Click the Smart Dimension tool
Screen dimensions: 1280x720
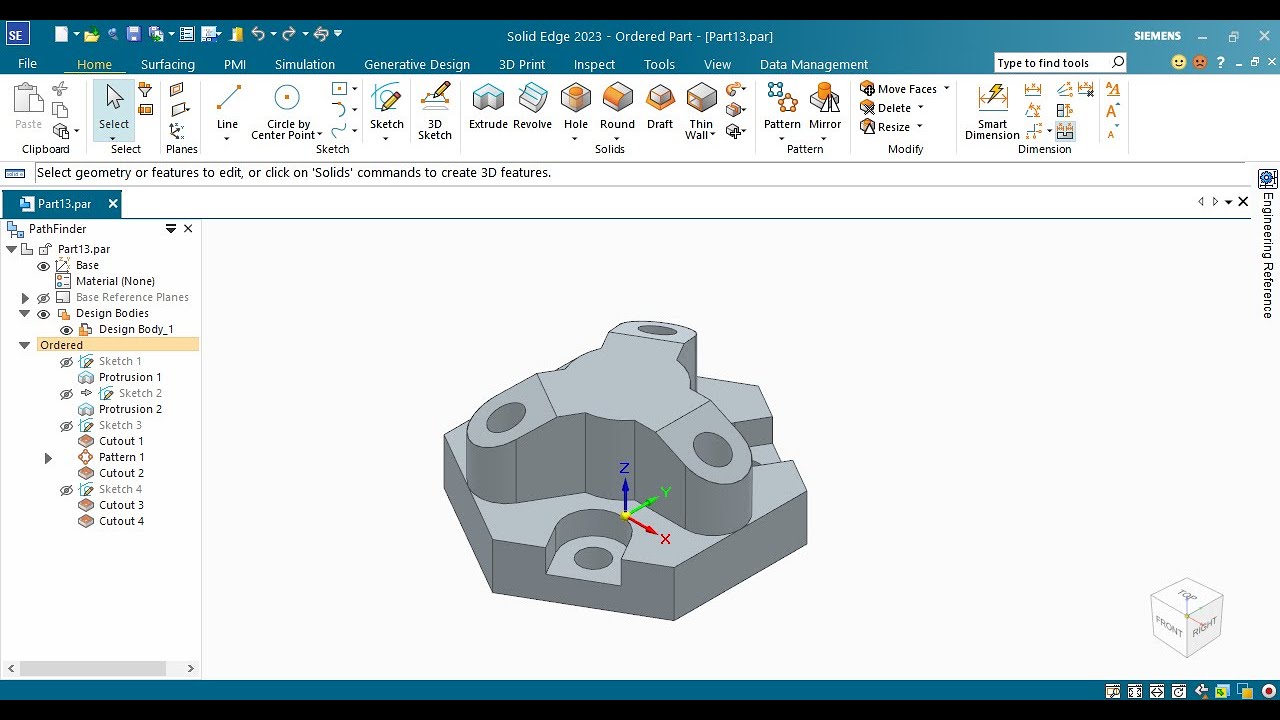pyautogui.click(x=992, y=110)
